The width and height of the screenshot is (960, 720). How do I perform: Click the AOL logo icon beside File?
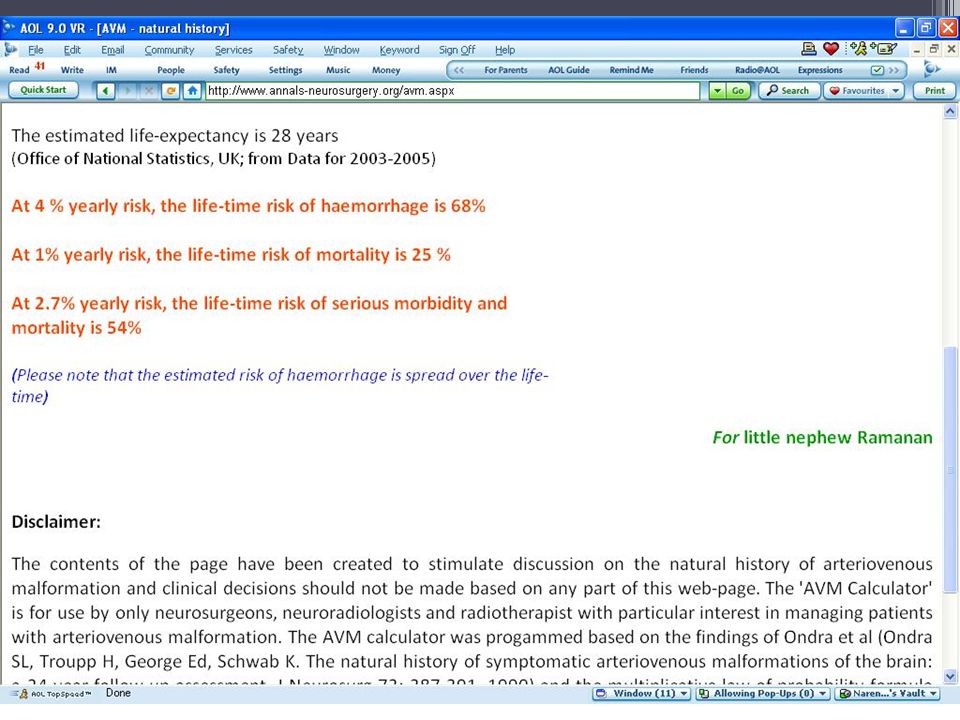coord(10,50)
